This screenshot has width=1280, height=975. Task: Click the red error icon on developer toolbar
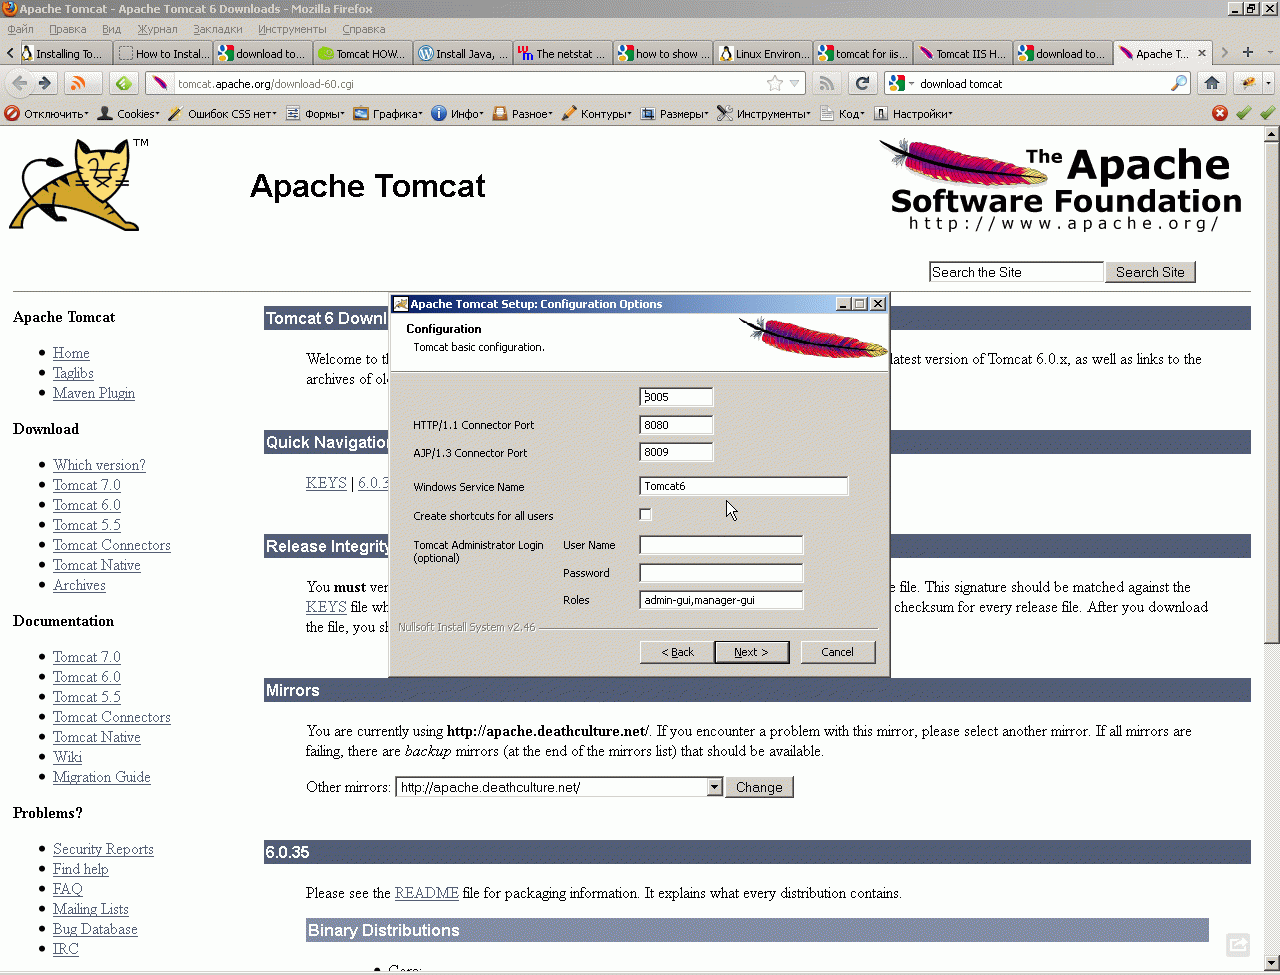tap(1219, 113)
